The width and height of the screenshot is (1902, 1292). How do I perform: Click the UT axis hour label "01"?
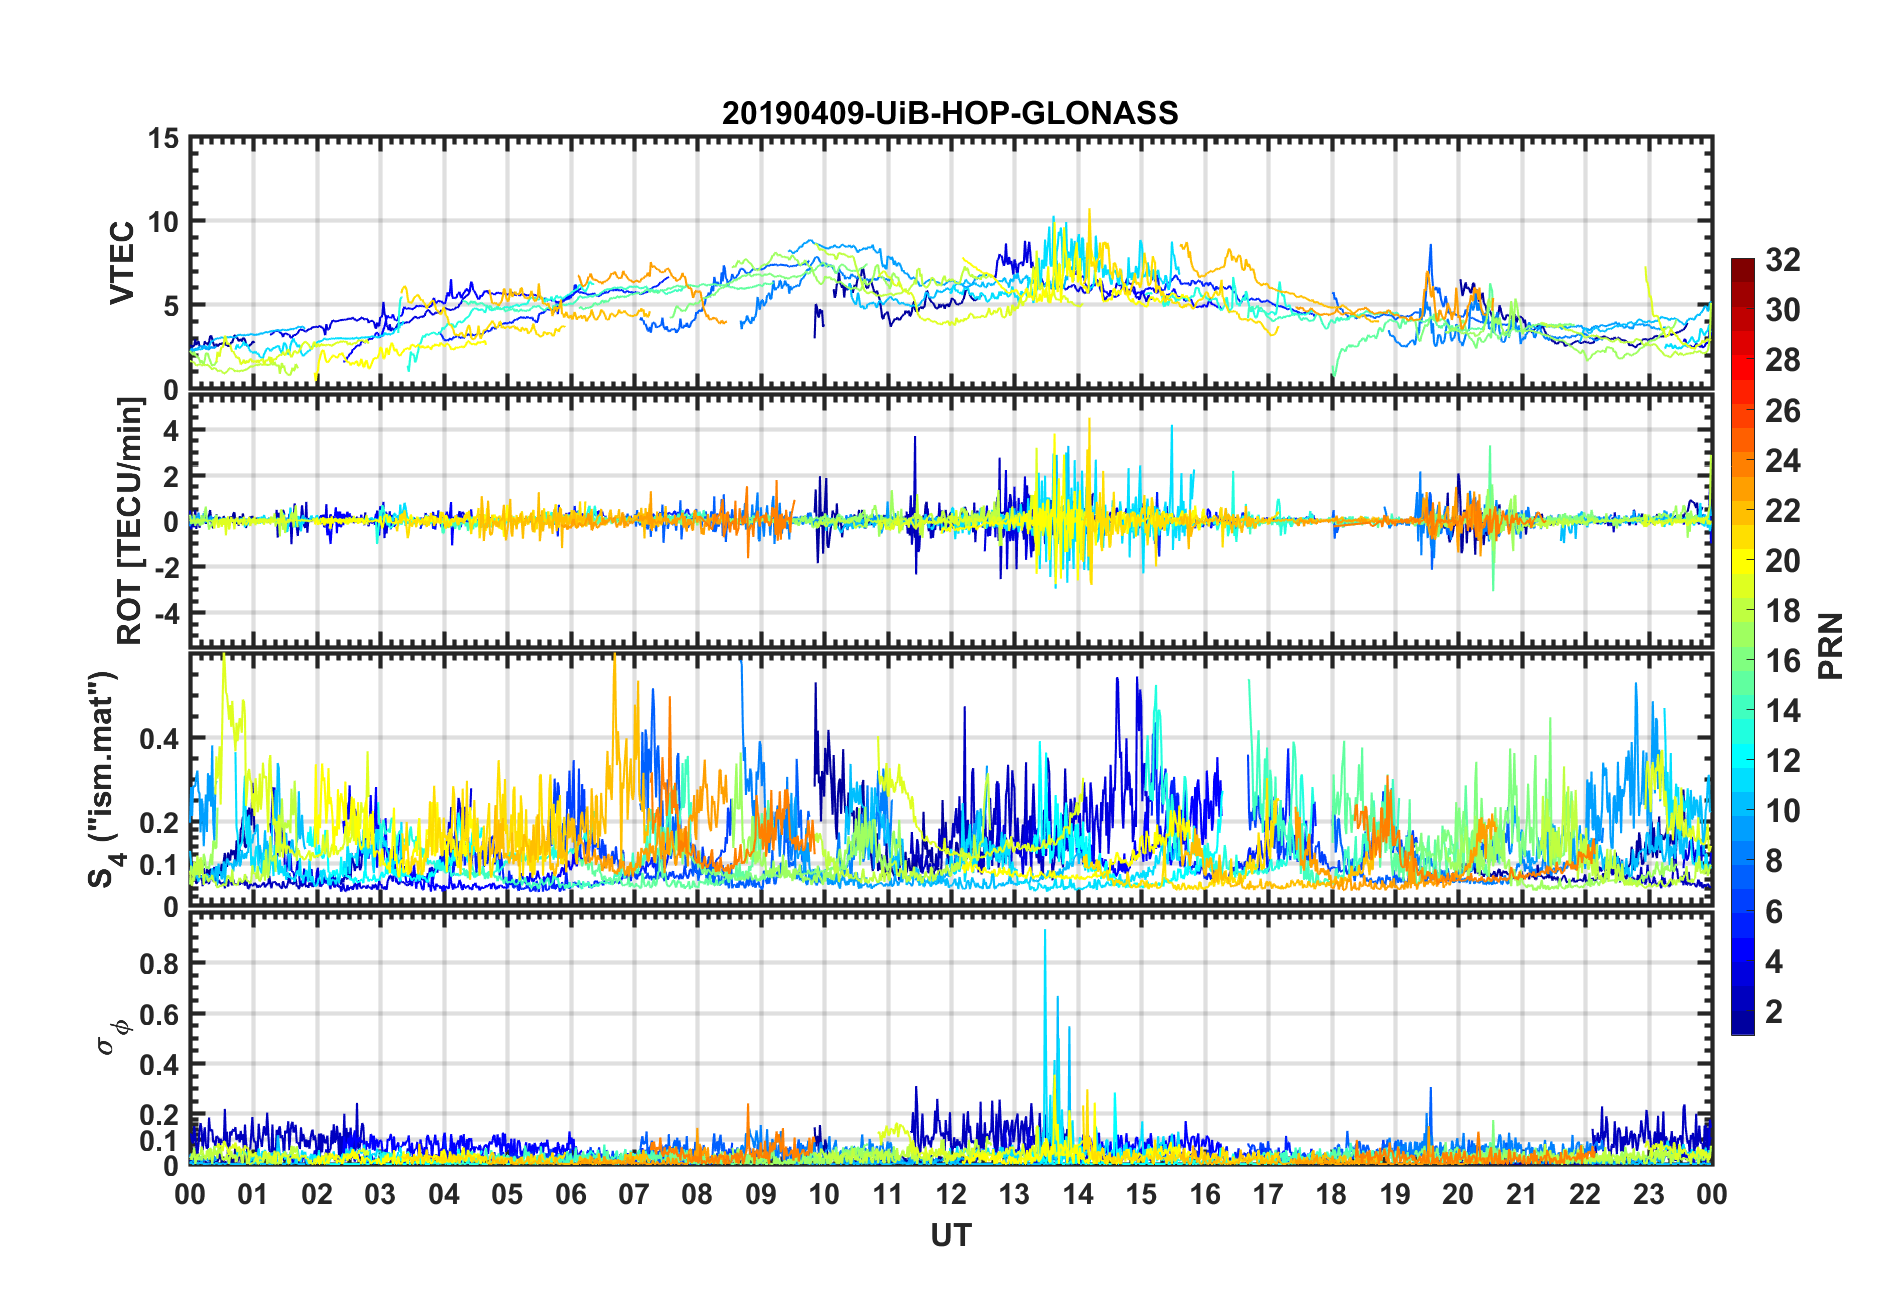[x=253, y=1194]
